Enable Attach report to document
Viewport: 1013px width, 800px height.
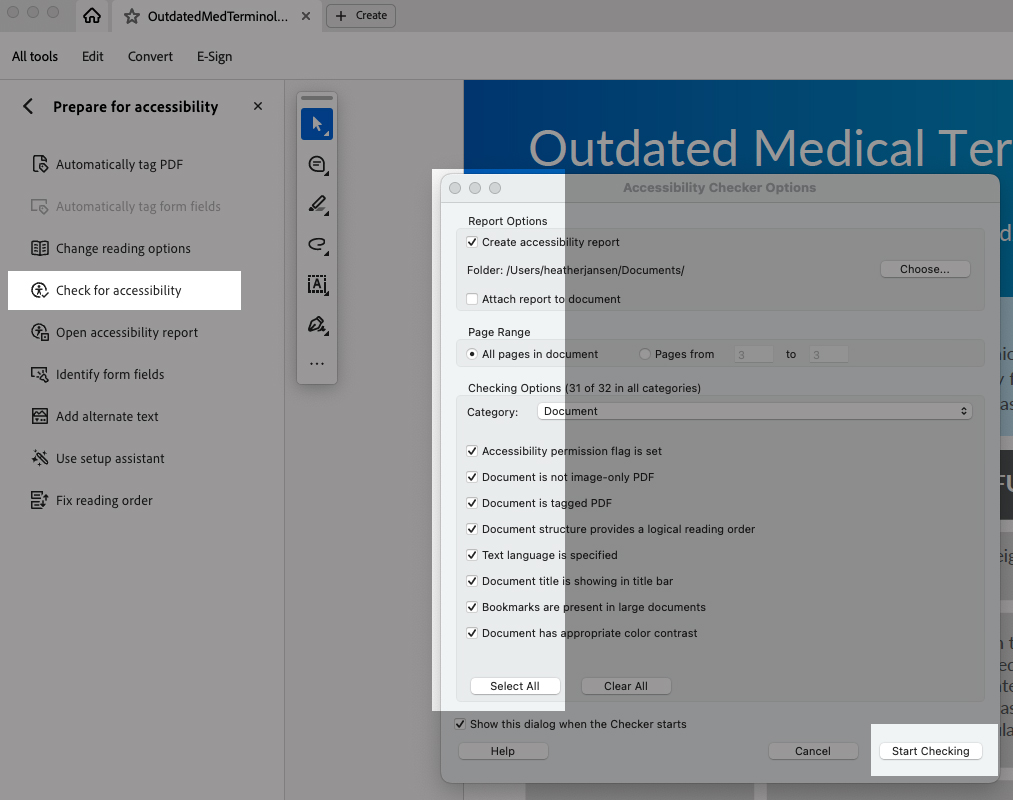[472, 299]
